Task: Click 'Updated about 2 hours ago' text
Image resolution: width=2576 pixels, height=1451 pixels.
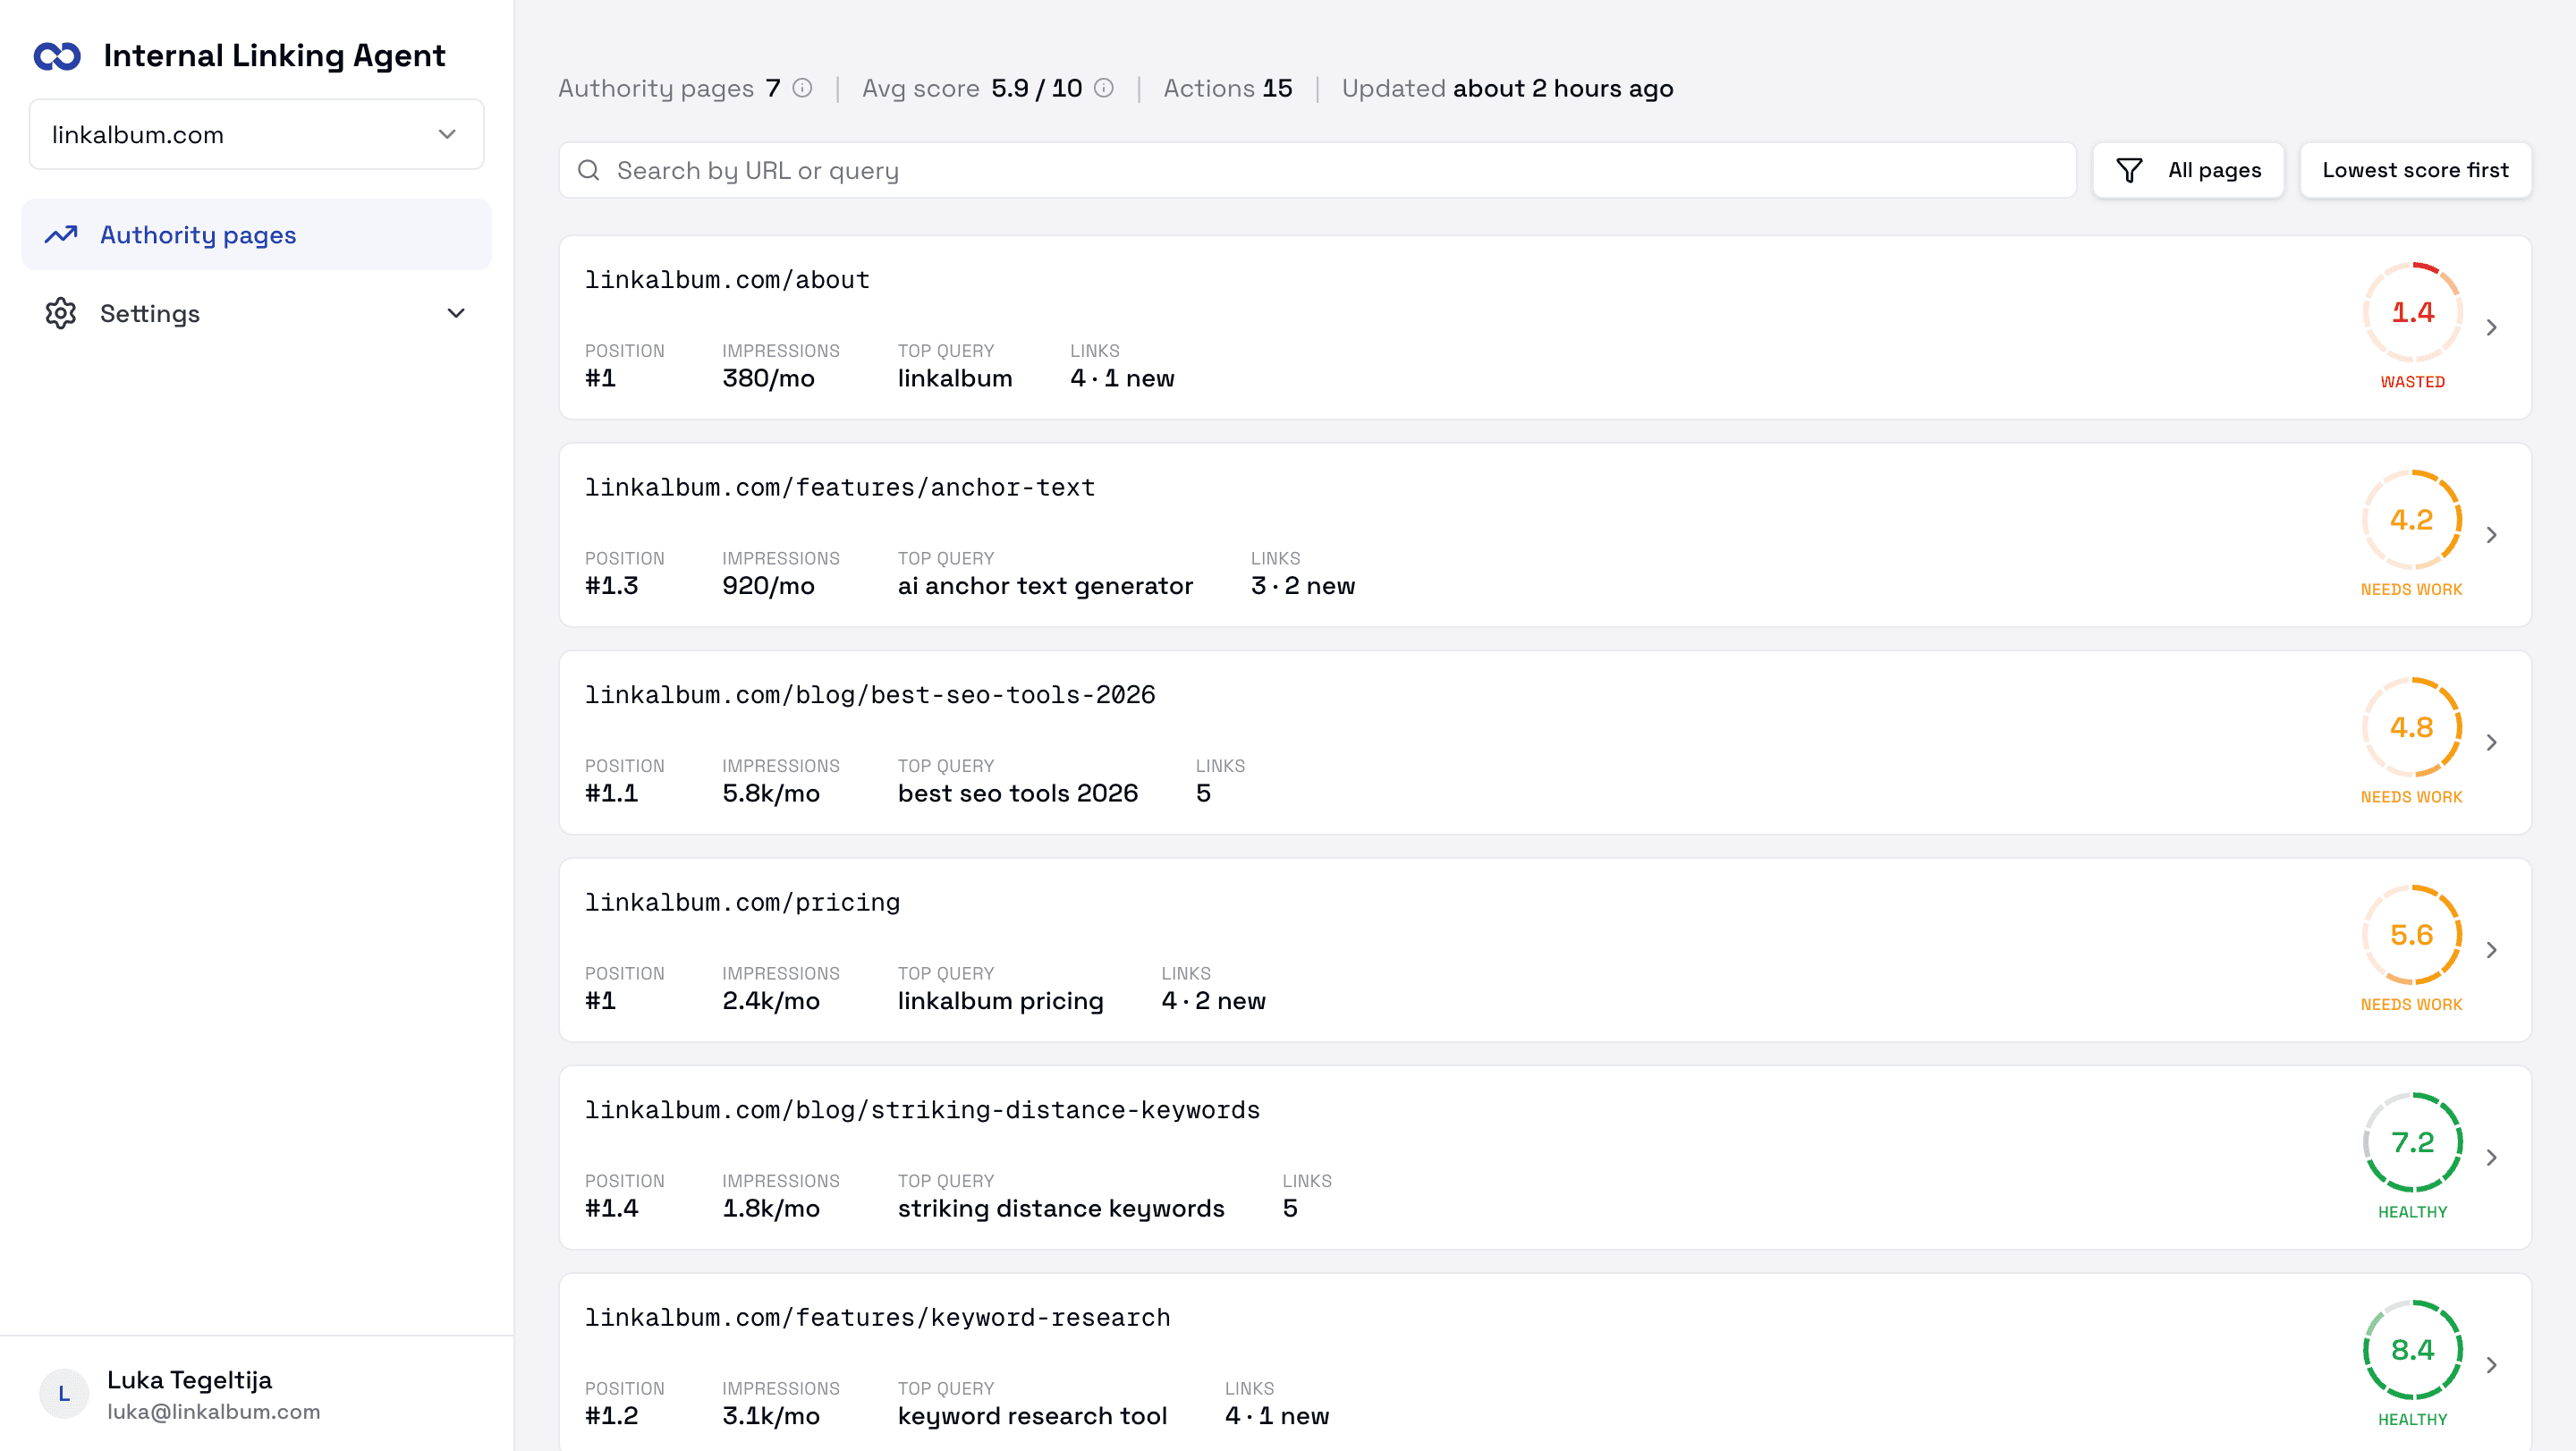Action: [1507, 88]
